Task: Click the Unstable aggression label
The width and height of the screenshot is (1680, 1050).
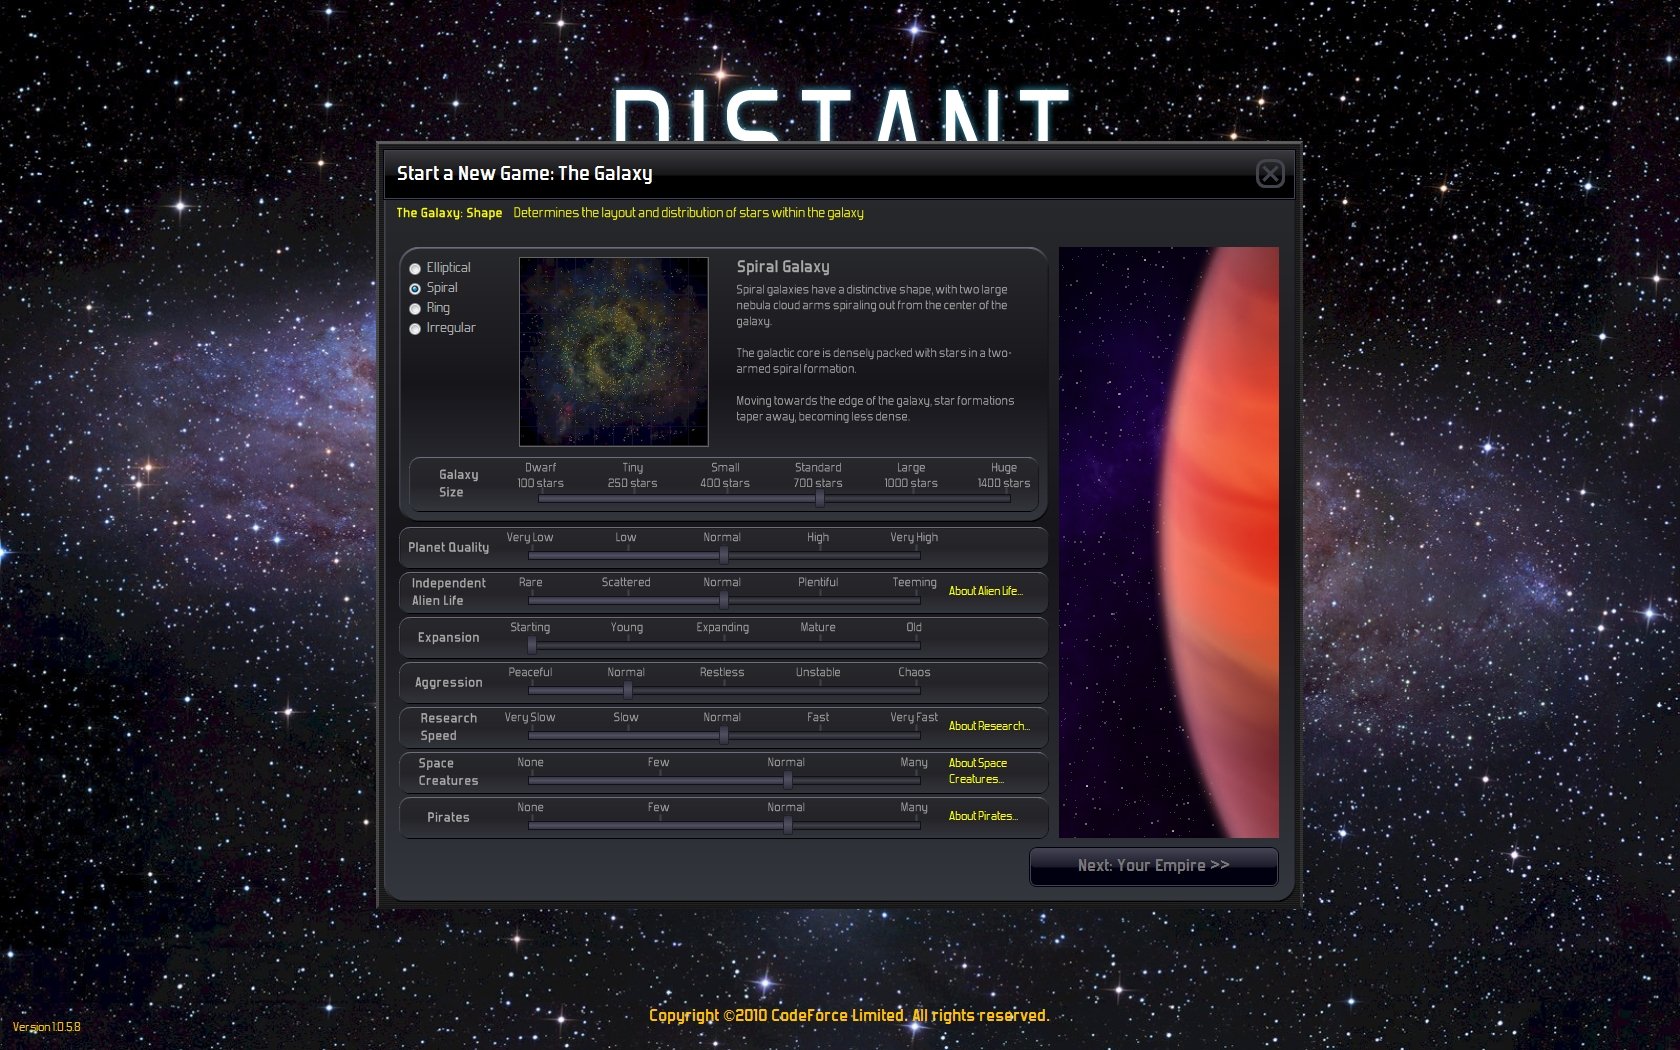Action: (x=818, y=673)
